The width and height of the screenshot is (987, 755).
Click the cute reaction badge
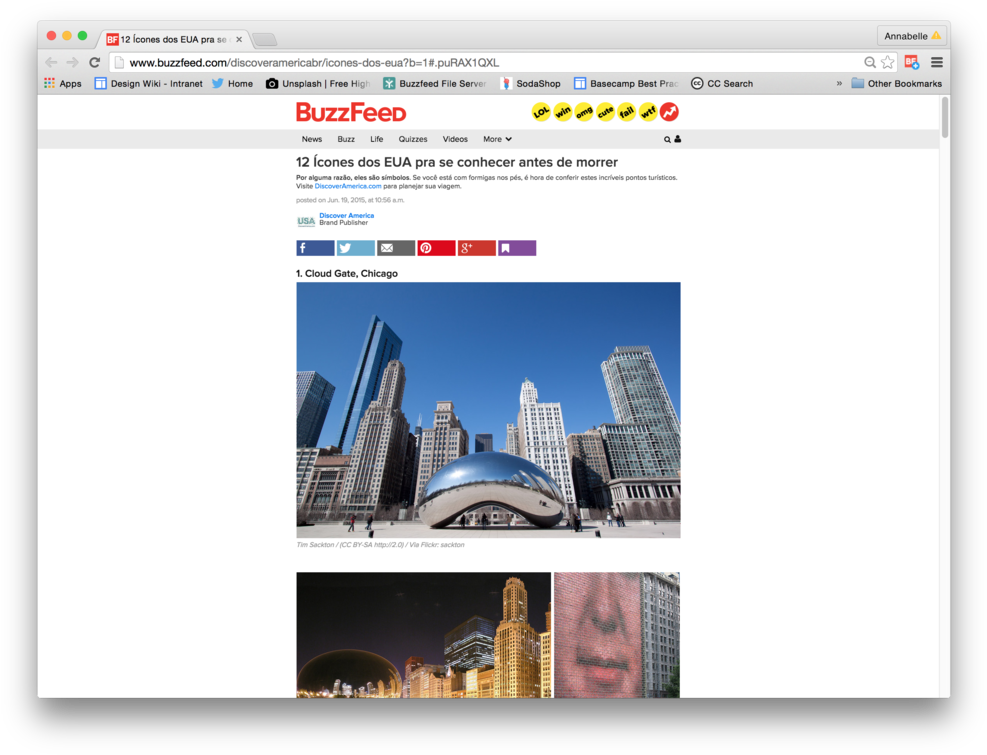click(x=604, y=113)
